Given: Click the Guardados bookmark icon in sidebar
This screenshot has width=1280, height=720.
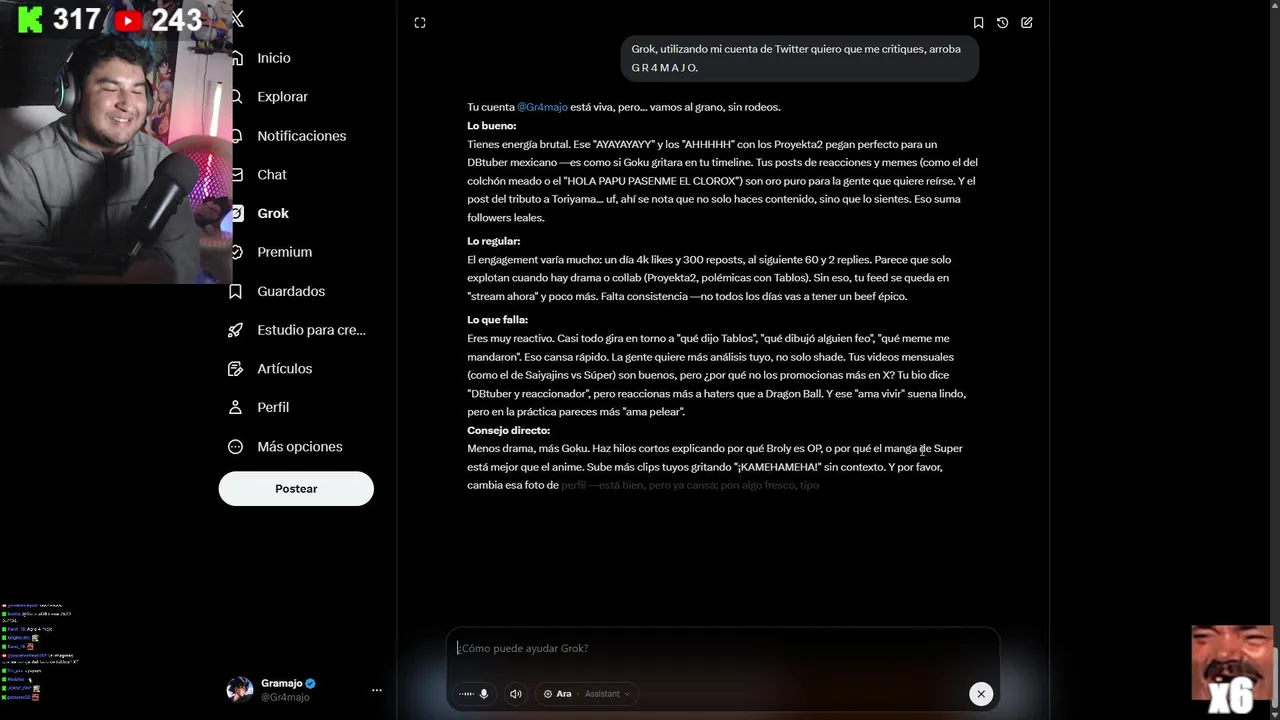Looking at the screenshot, I should tap(236, 291).
